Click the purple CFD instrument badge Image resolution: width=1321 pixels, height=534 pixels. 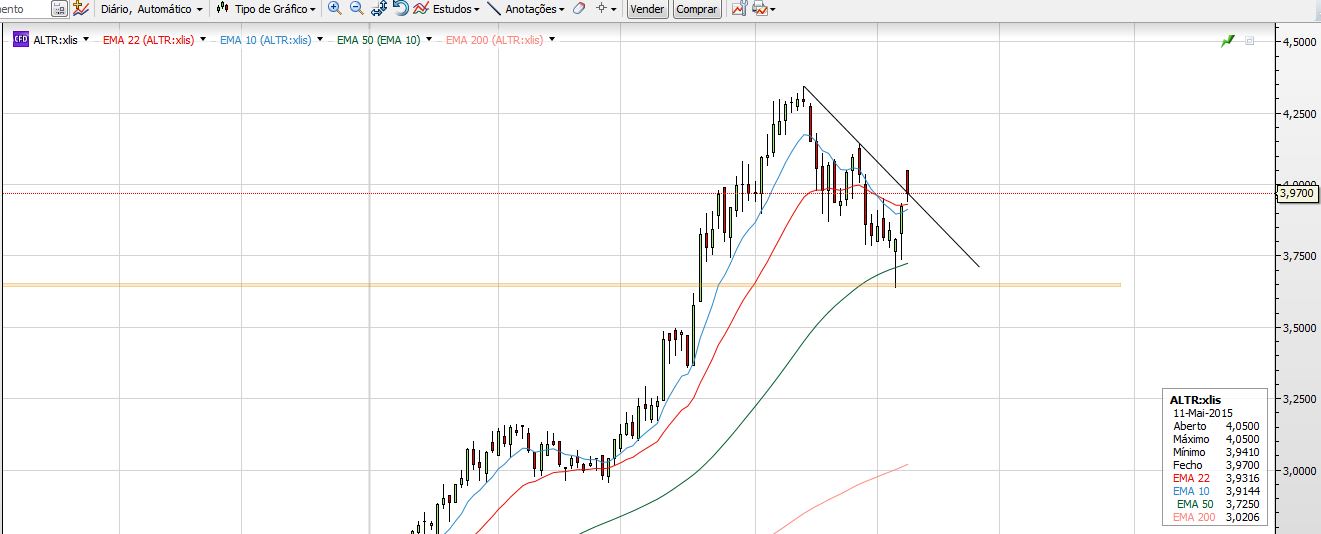click(x=20, y=40)
